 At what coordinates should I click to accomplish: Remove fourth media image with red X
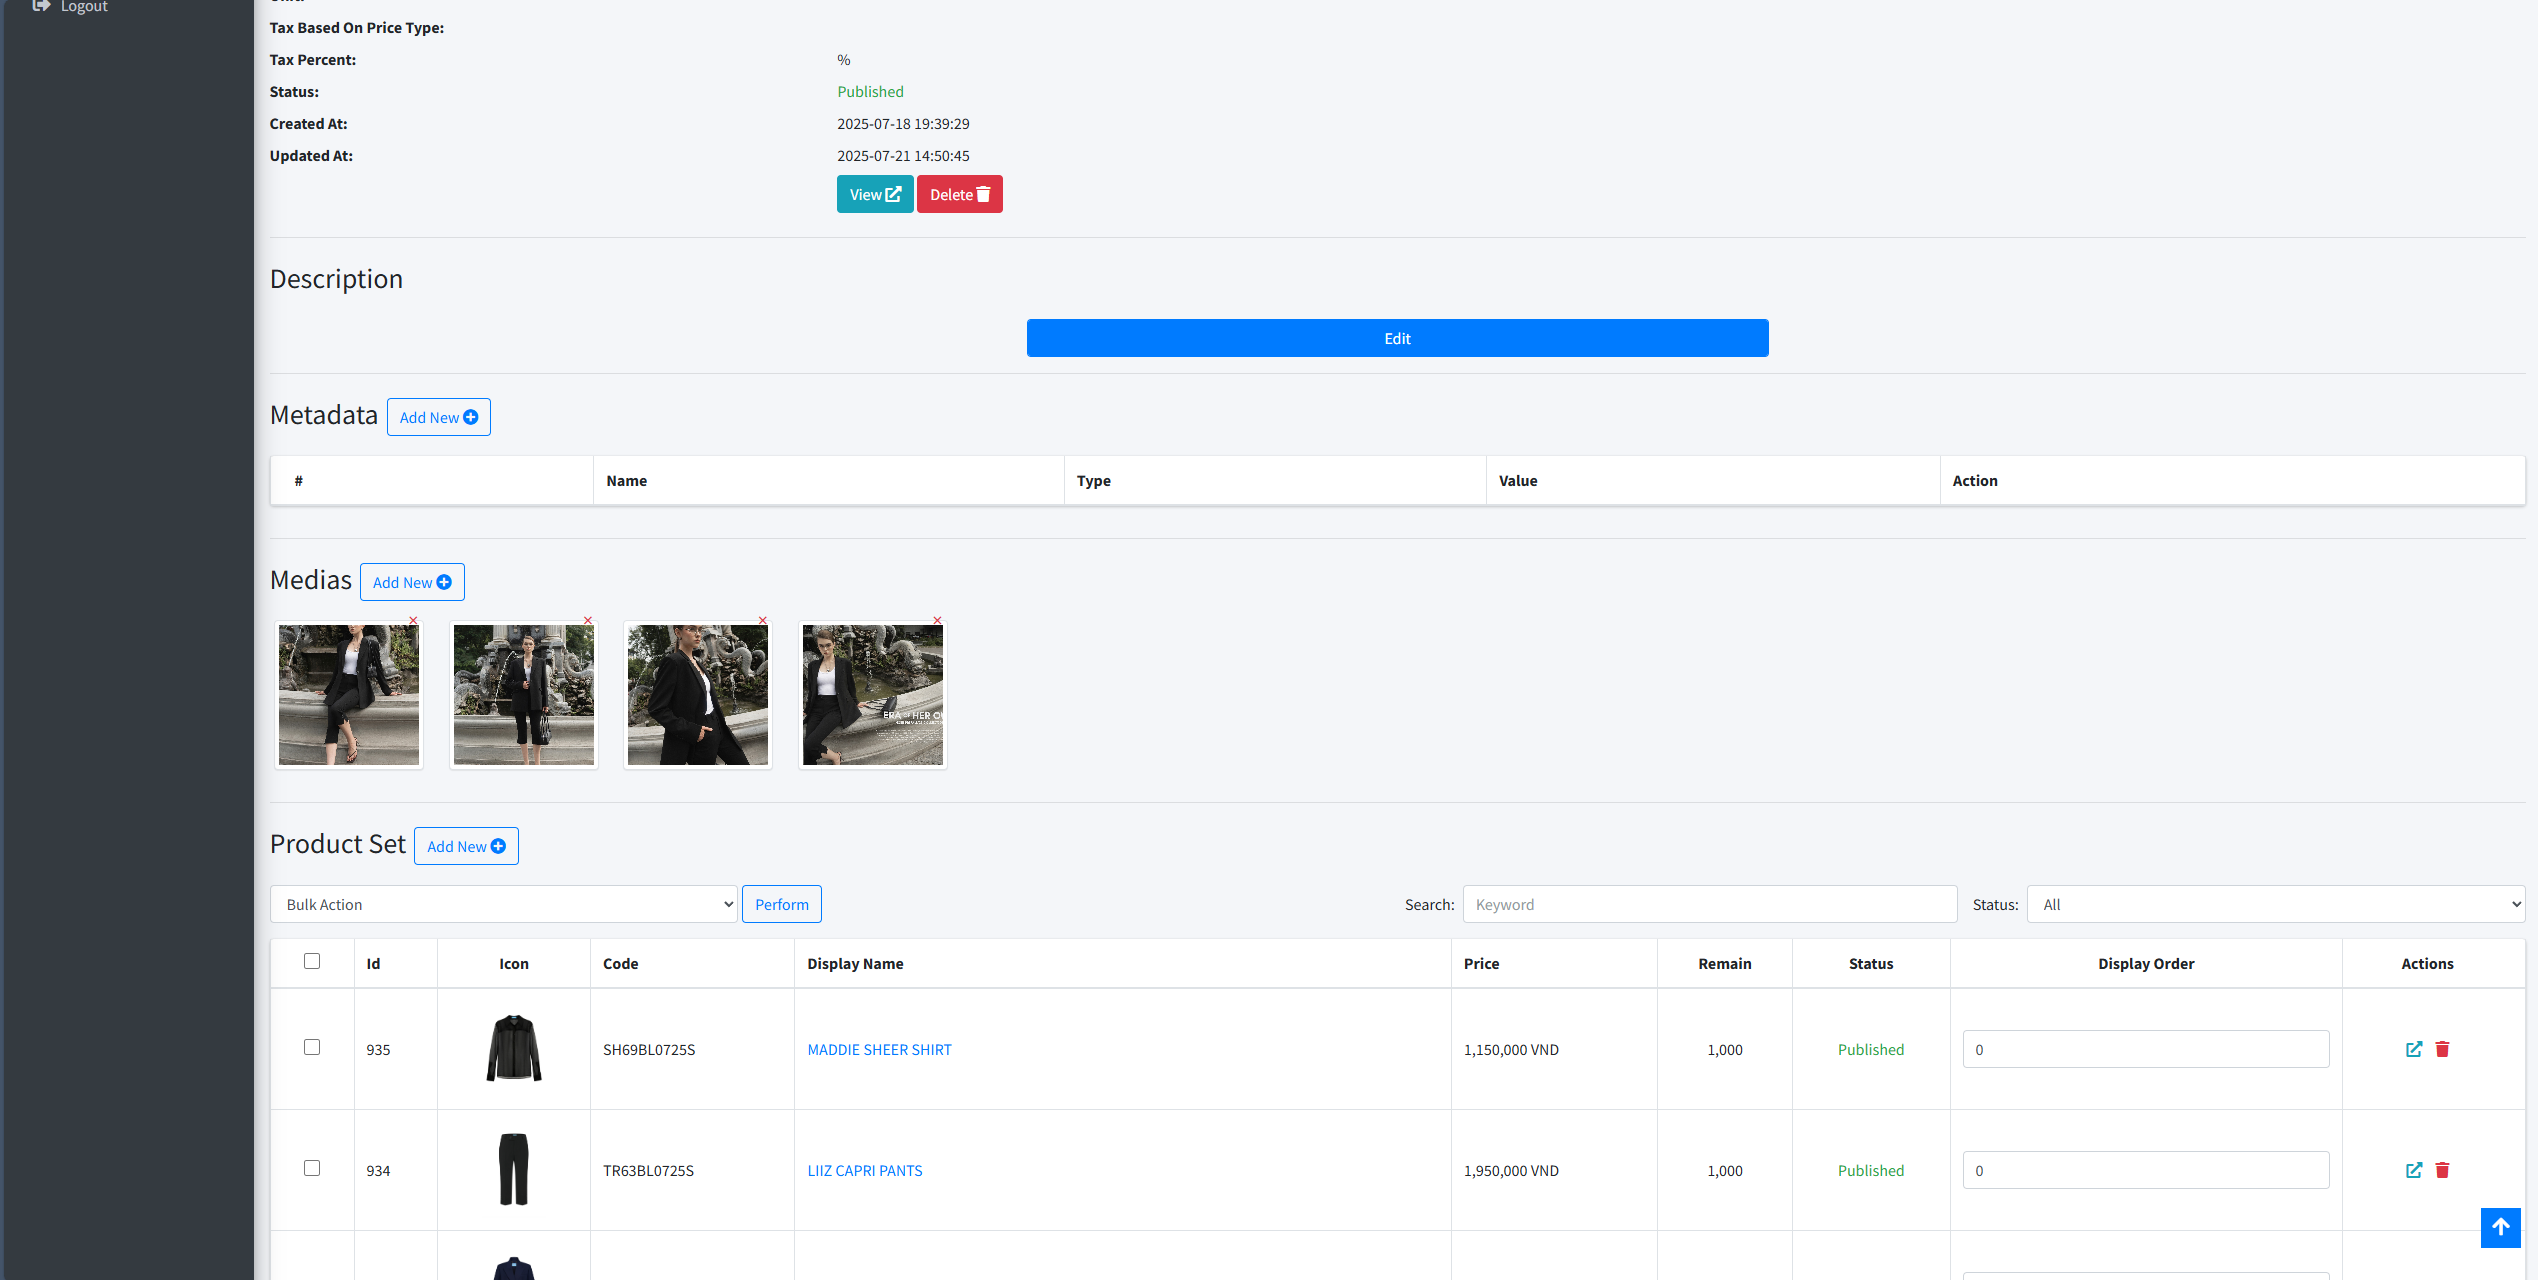[937, 620]
